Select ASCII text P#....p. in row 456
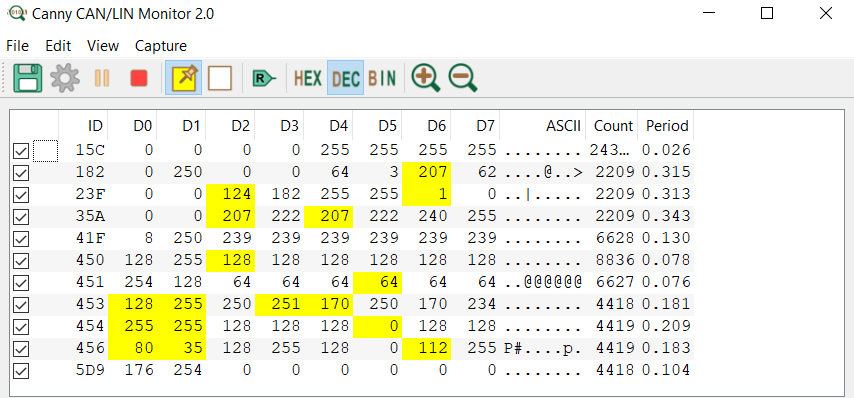The height and width of the screenshot is (398, 854). tap(543, 348)
